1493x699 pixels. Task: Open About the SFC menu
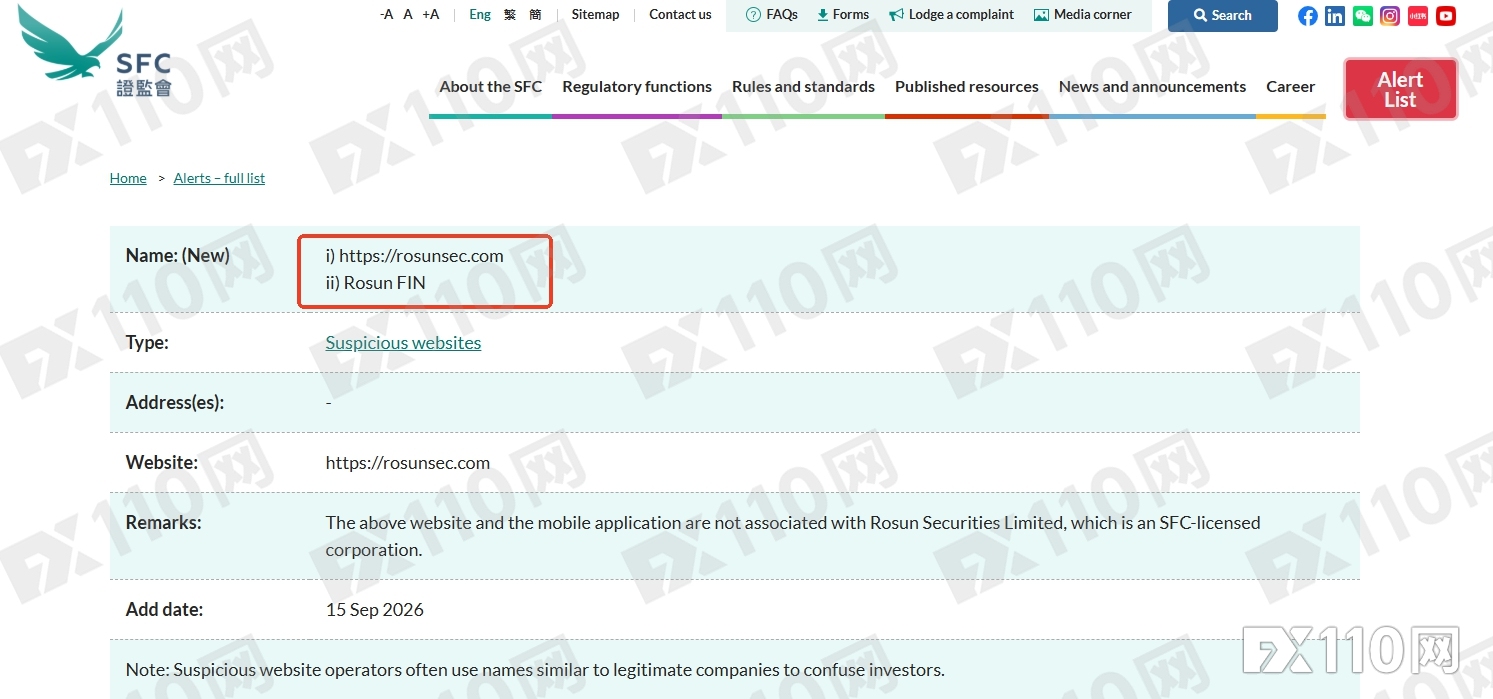pyautogui.click(x=491, y=87)
